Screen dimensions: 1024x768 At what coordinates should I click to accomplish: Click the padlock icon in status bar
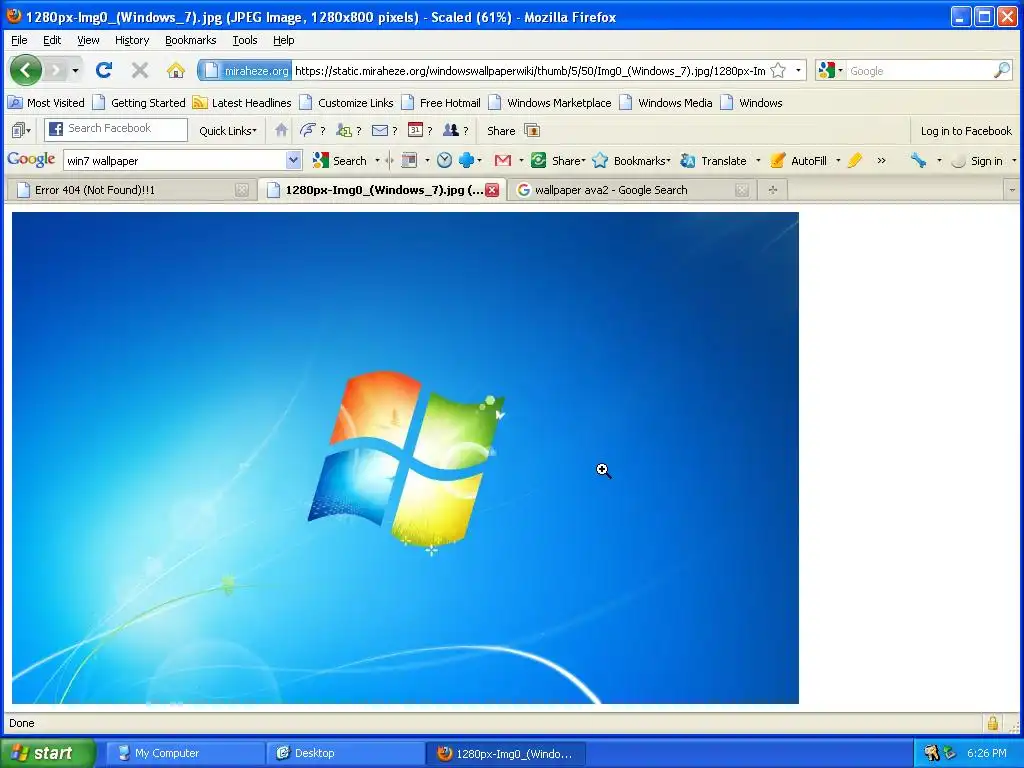point(993,723)
